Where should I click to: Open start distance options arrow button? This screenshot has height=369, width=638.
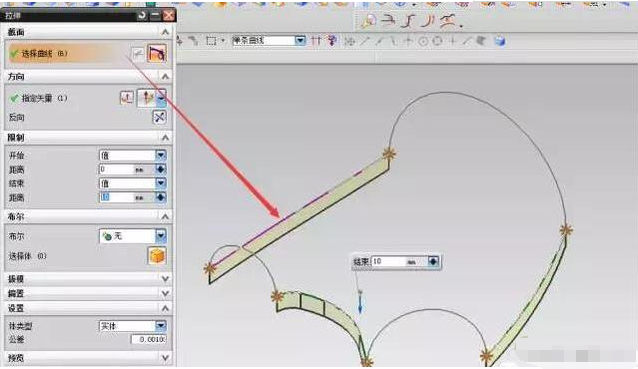(161, 169)
